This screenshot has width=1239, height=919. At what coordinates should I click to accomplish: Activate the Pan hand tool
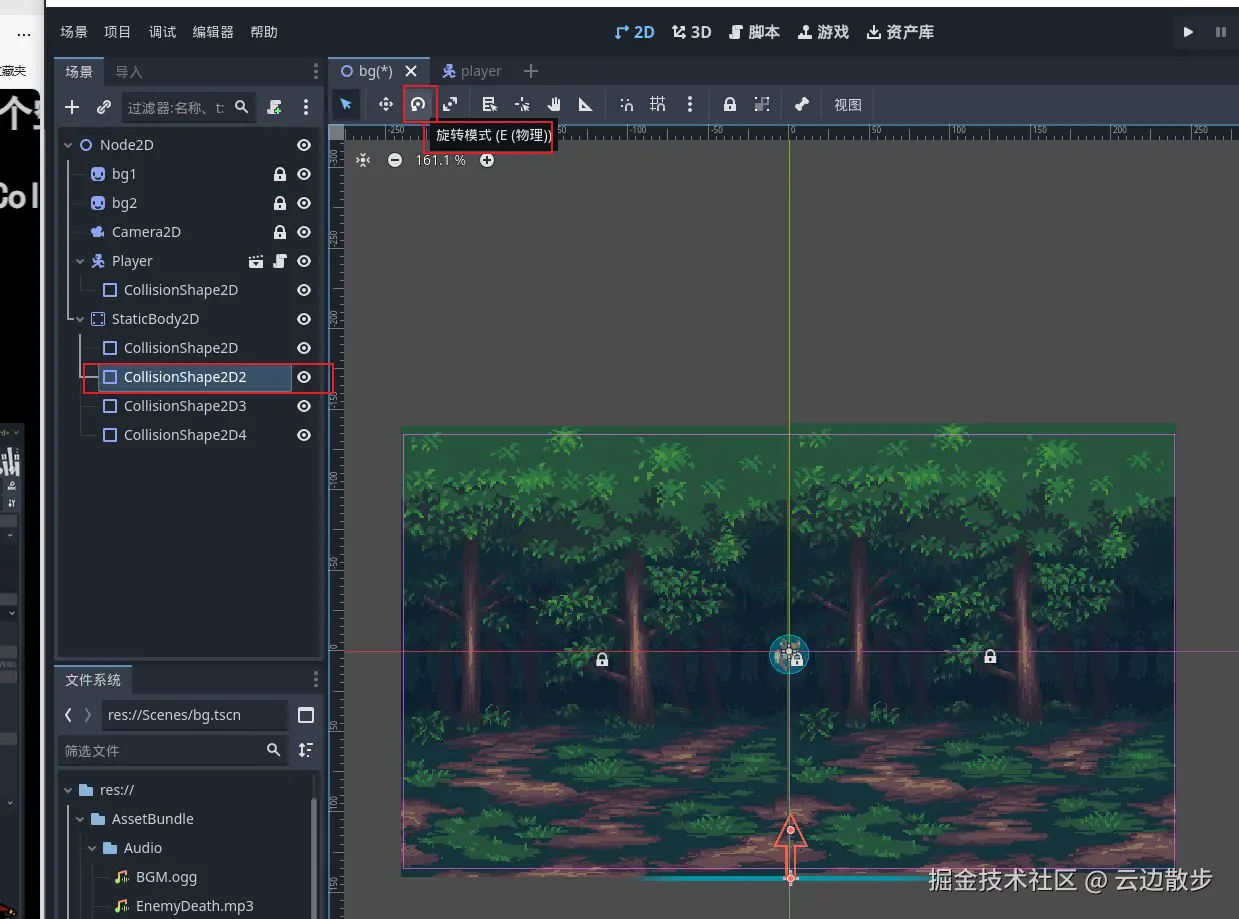click(x=554, y=104)
